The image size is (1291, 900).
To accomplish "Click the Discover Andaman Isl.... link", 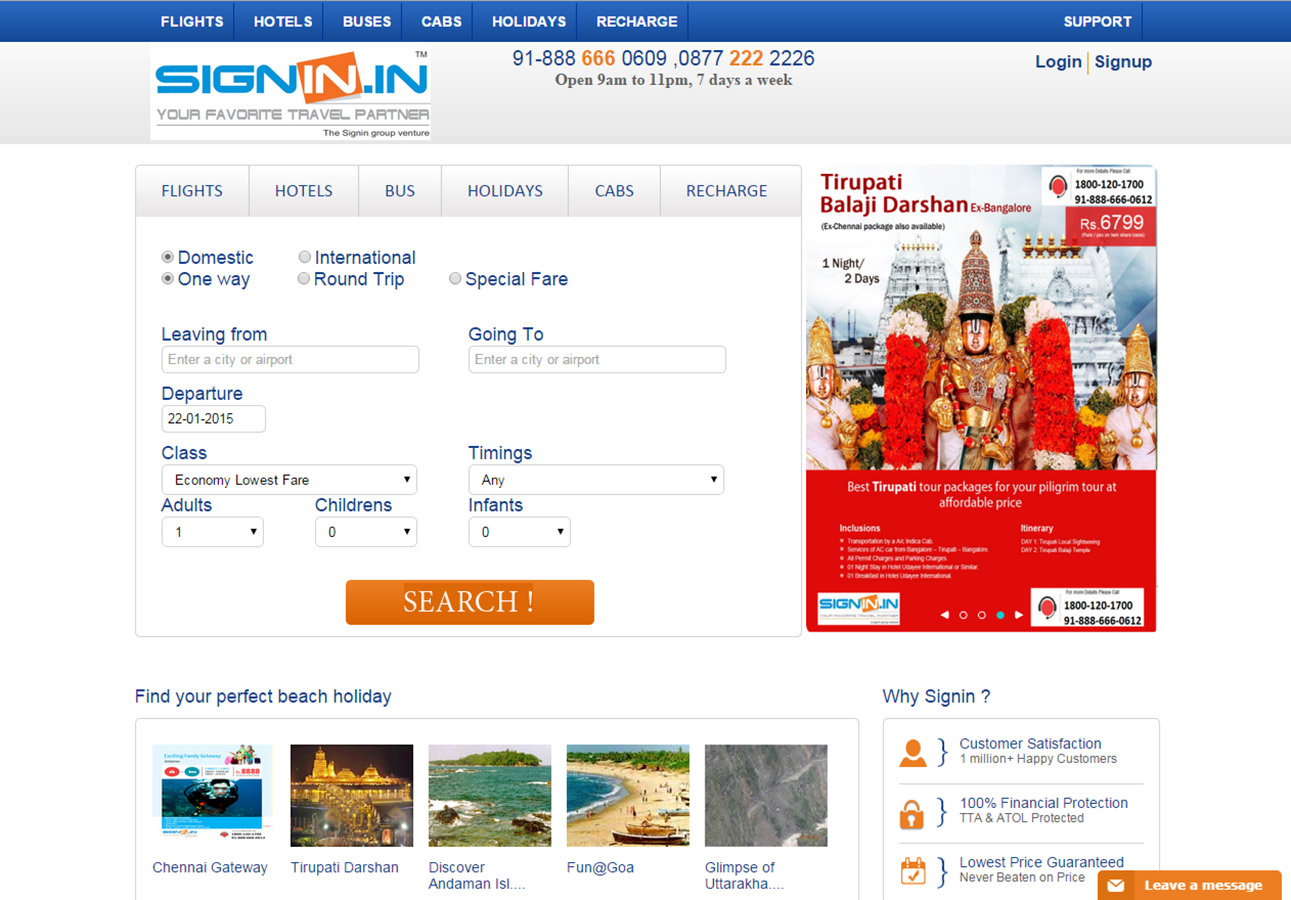I will (x=477, y=876).
